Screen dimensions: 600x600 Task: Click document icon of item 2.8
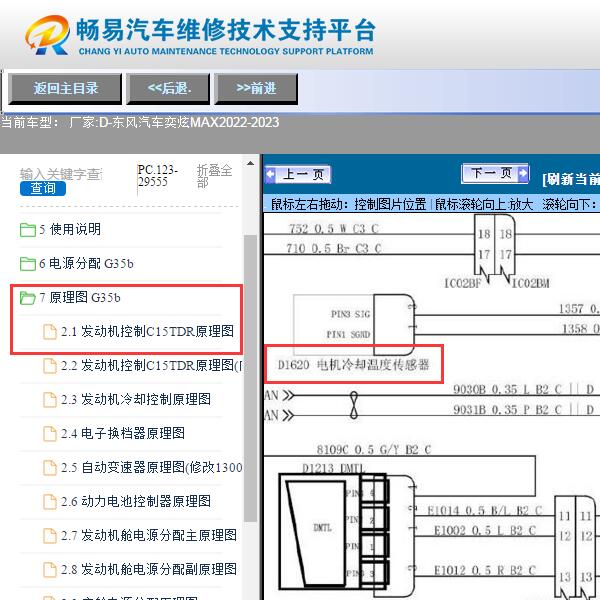50,570
